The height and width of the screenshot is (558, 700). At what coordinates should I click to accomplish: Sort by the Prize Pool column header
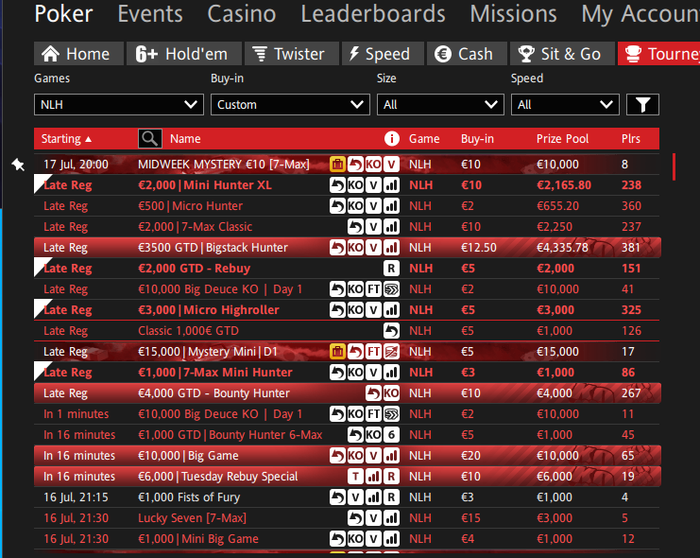562,139
